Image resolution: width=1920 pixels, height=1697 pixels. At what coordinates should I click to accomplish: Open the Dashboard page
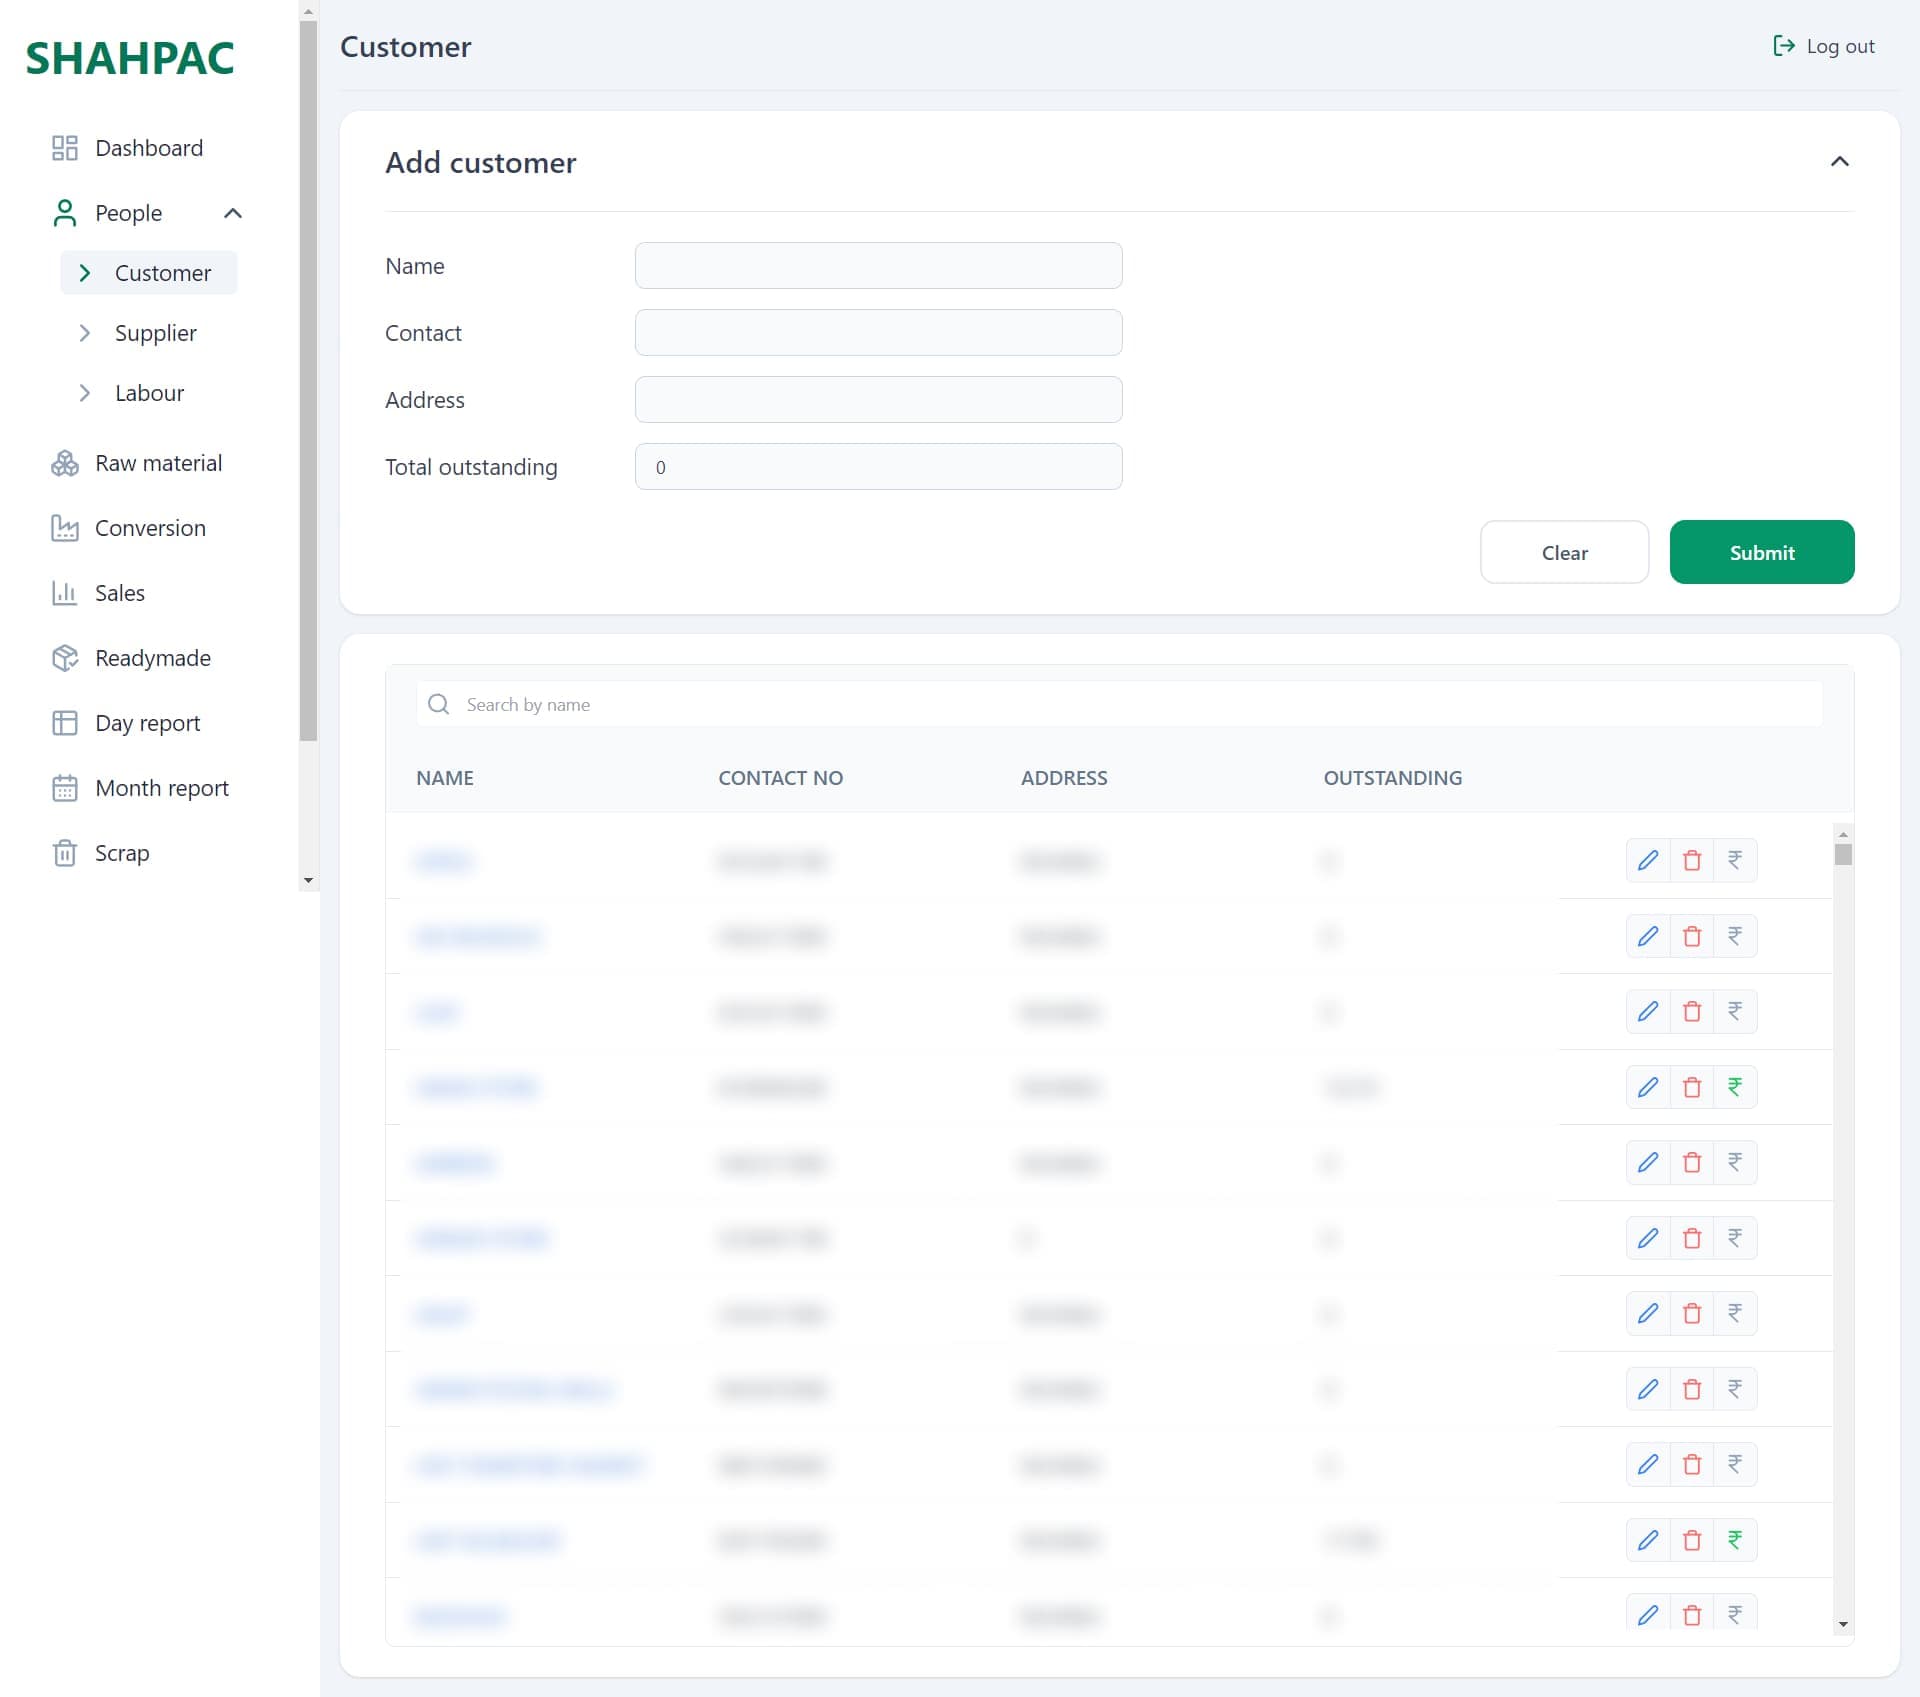coord(148,148)
